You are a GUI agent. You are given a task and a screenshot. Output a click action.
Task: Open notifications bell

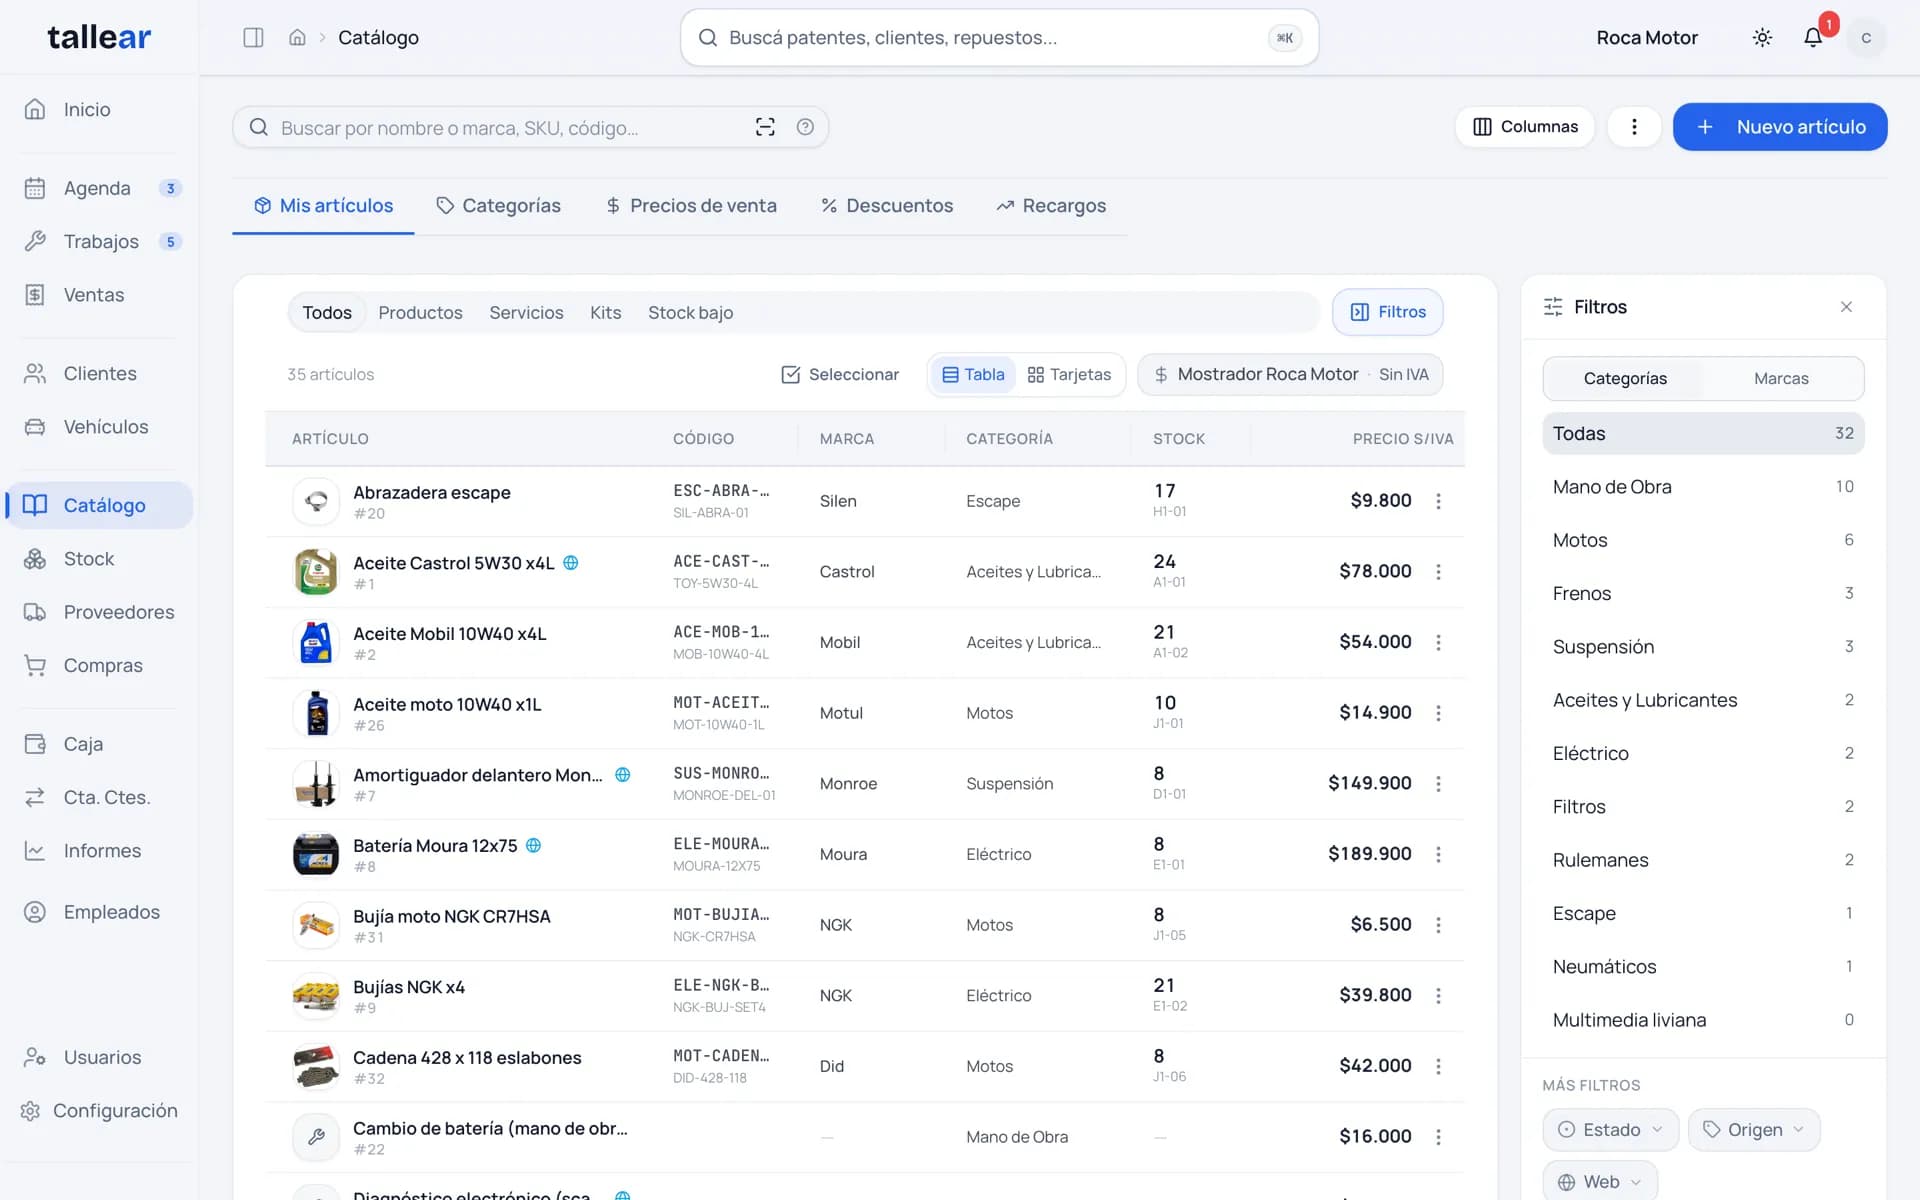tap(1813, 37)
